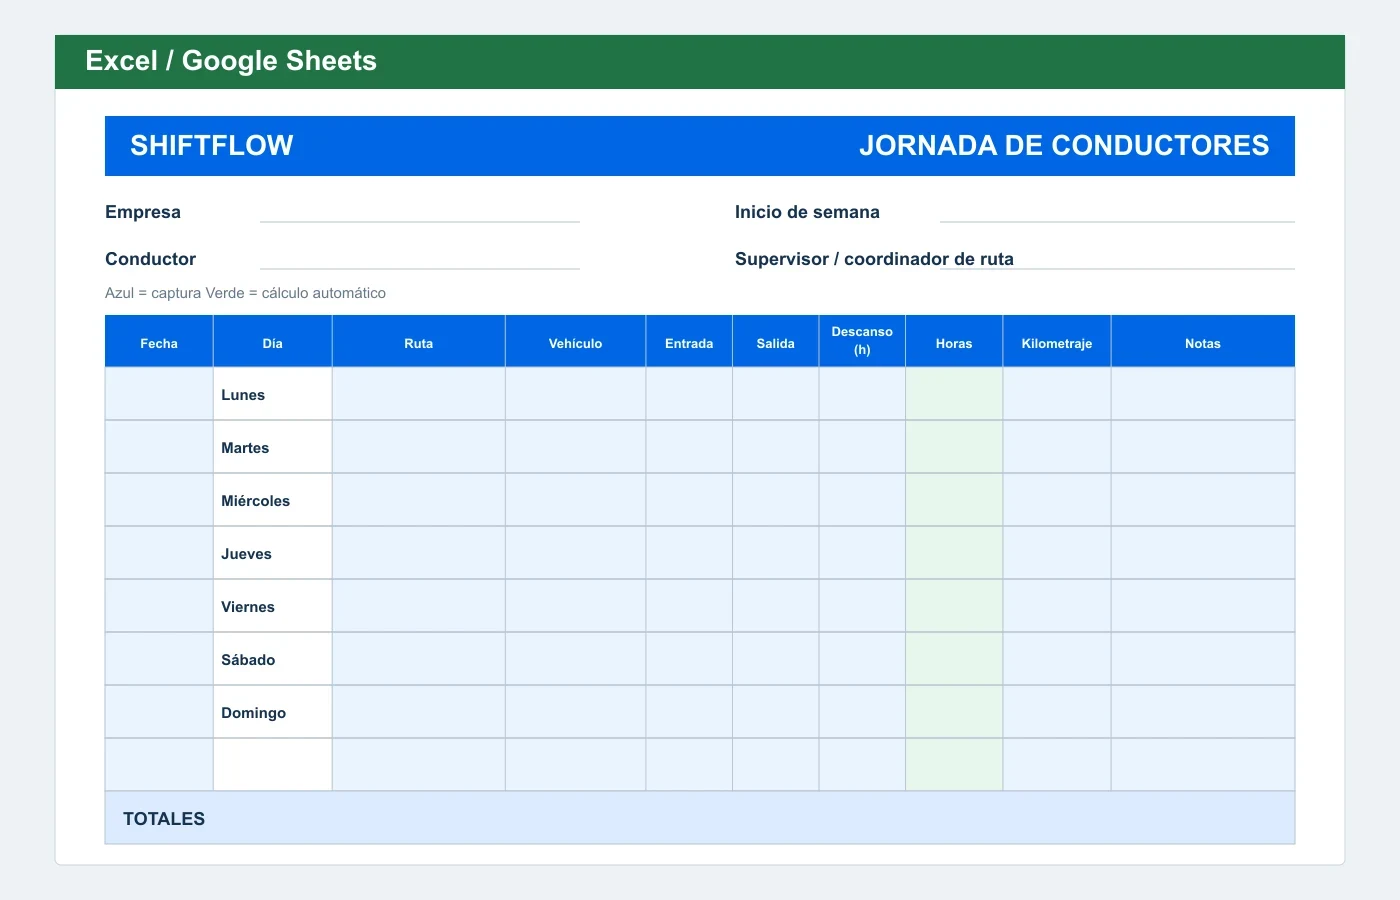Image resolution: width=1400 pixels, height=900 pixels.
Task: Click the Supervisor / coordinador de ruta label
Action: point(874,259)
